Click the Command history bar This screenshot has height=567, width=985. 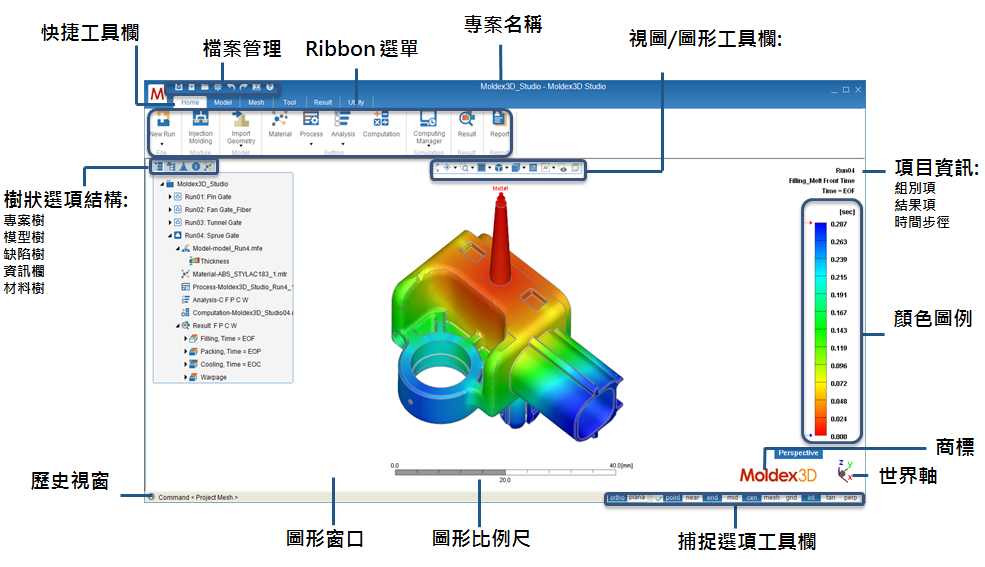374,497
